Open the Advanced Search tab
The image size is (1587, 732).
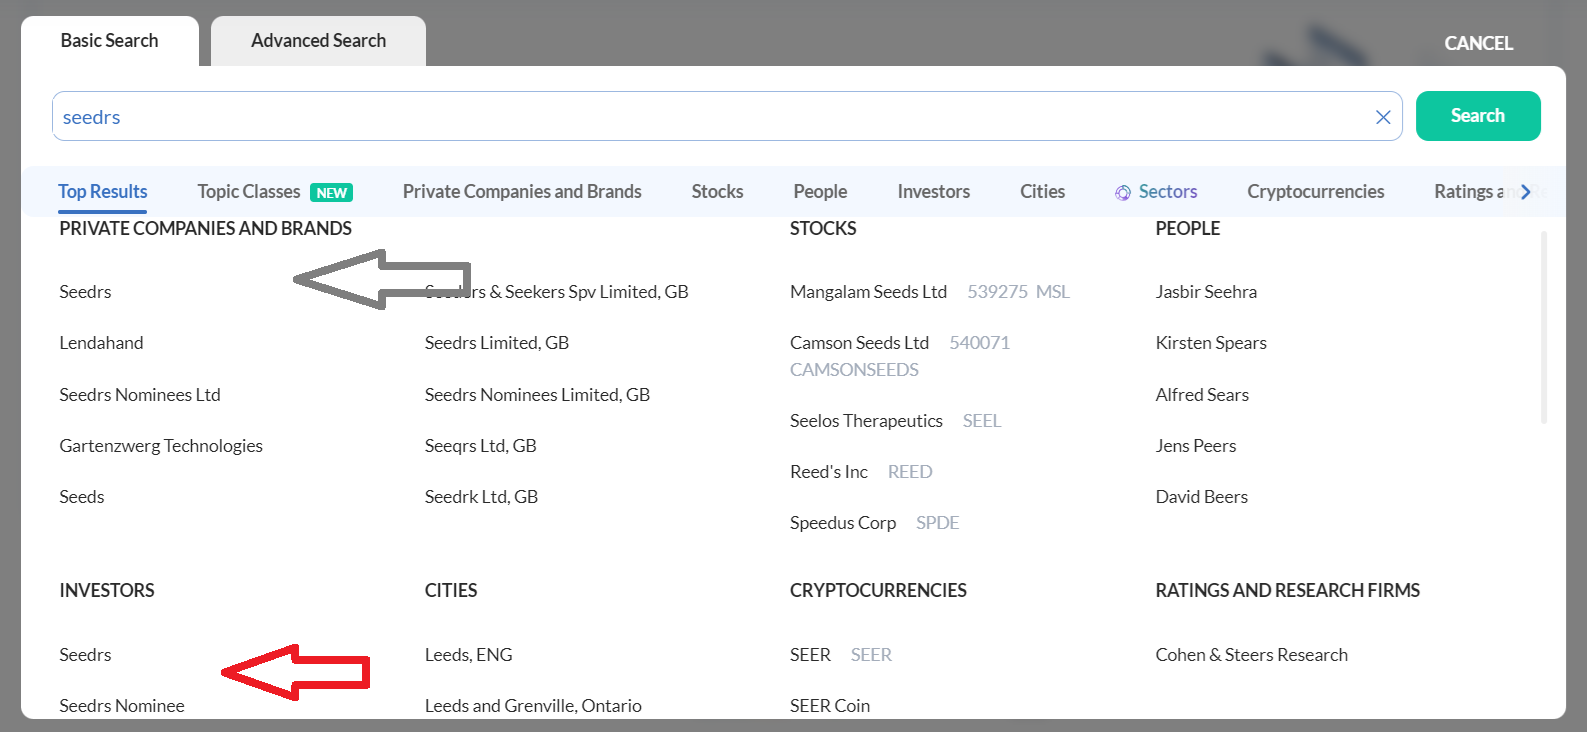(x=318, y=41)
